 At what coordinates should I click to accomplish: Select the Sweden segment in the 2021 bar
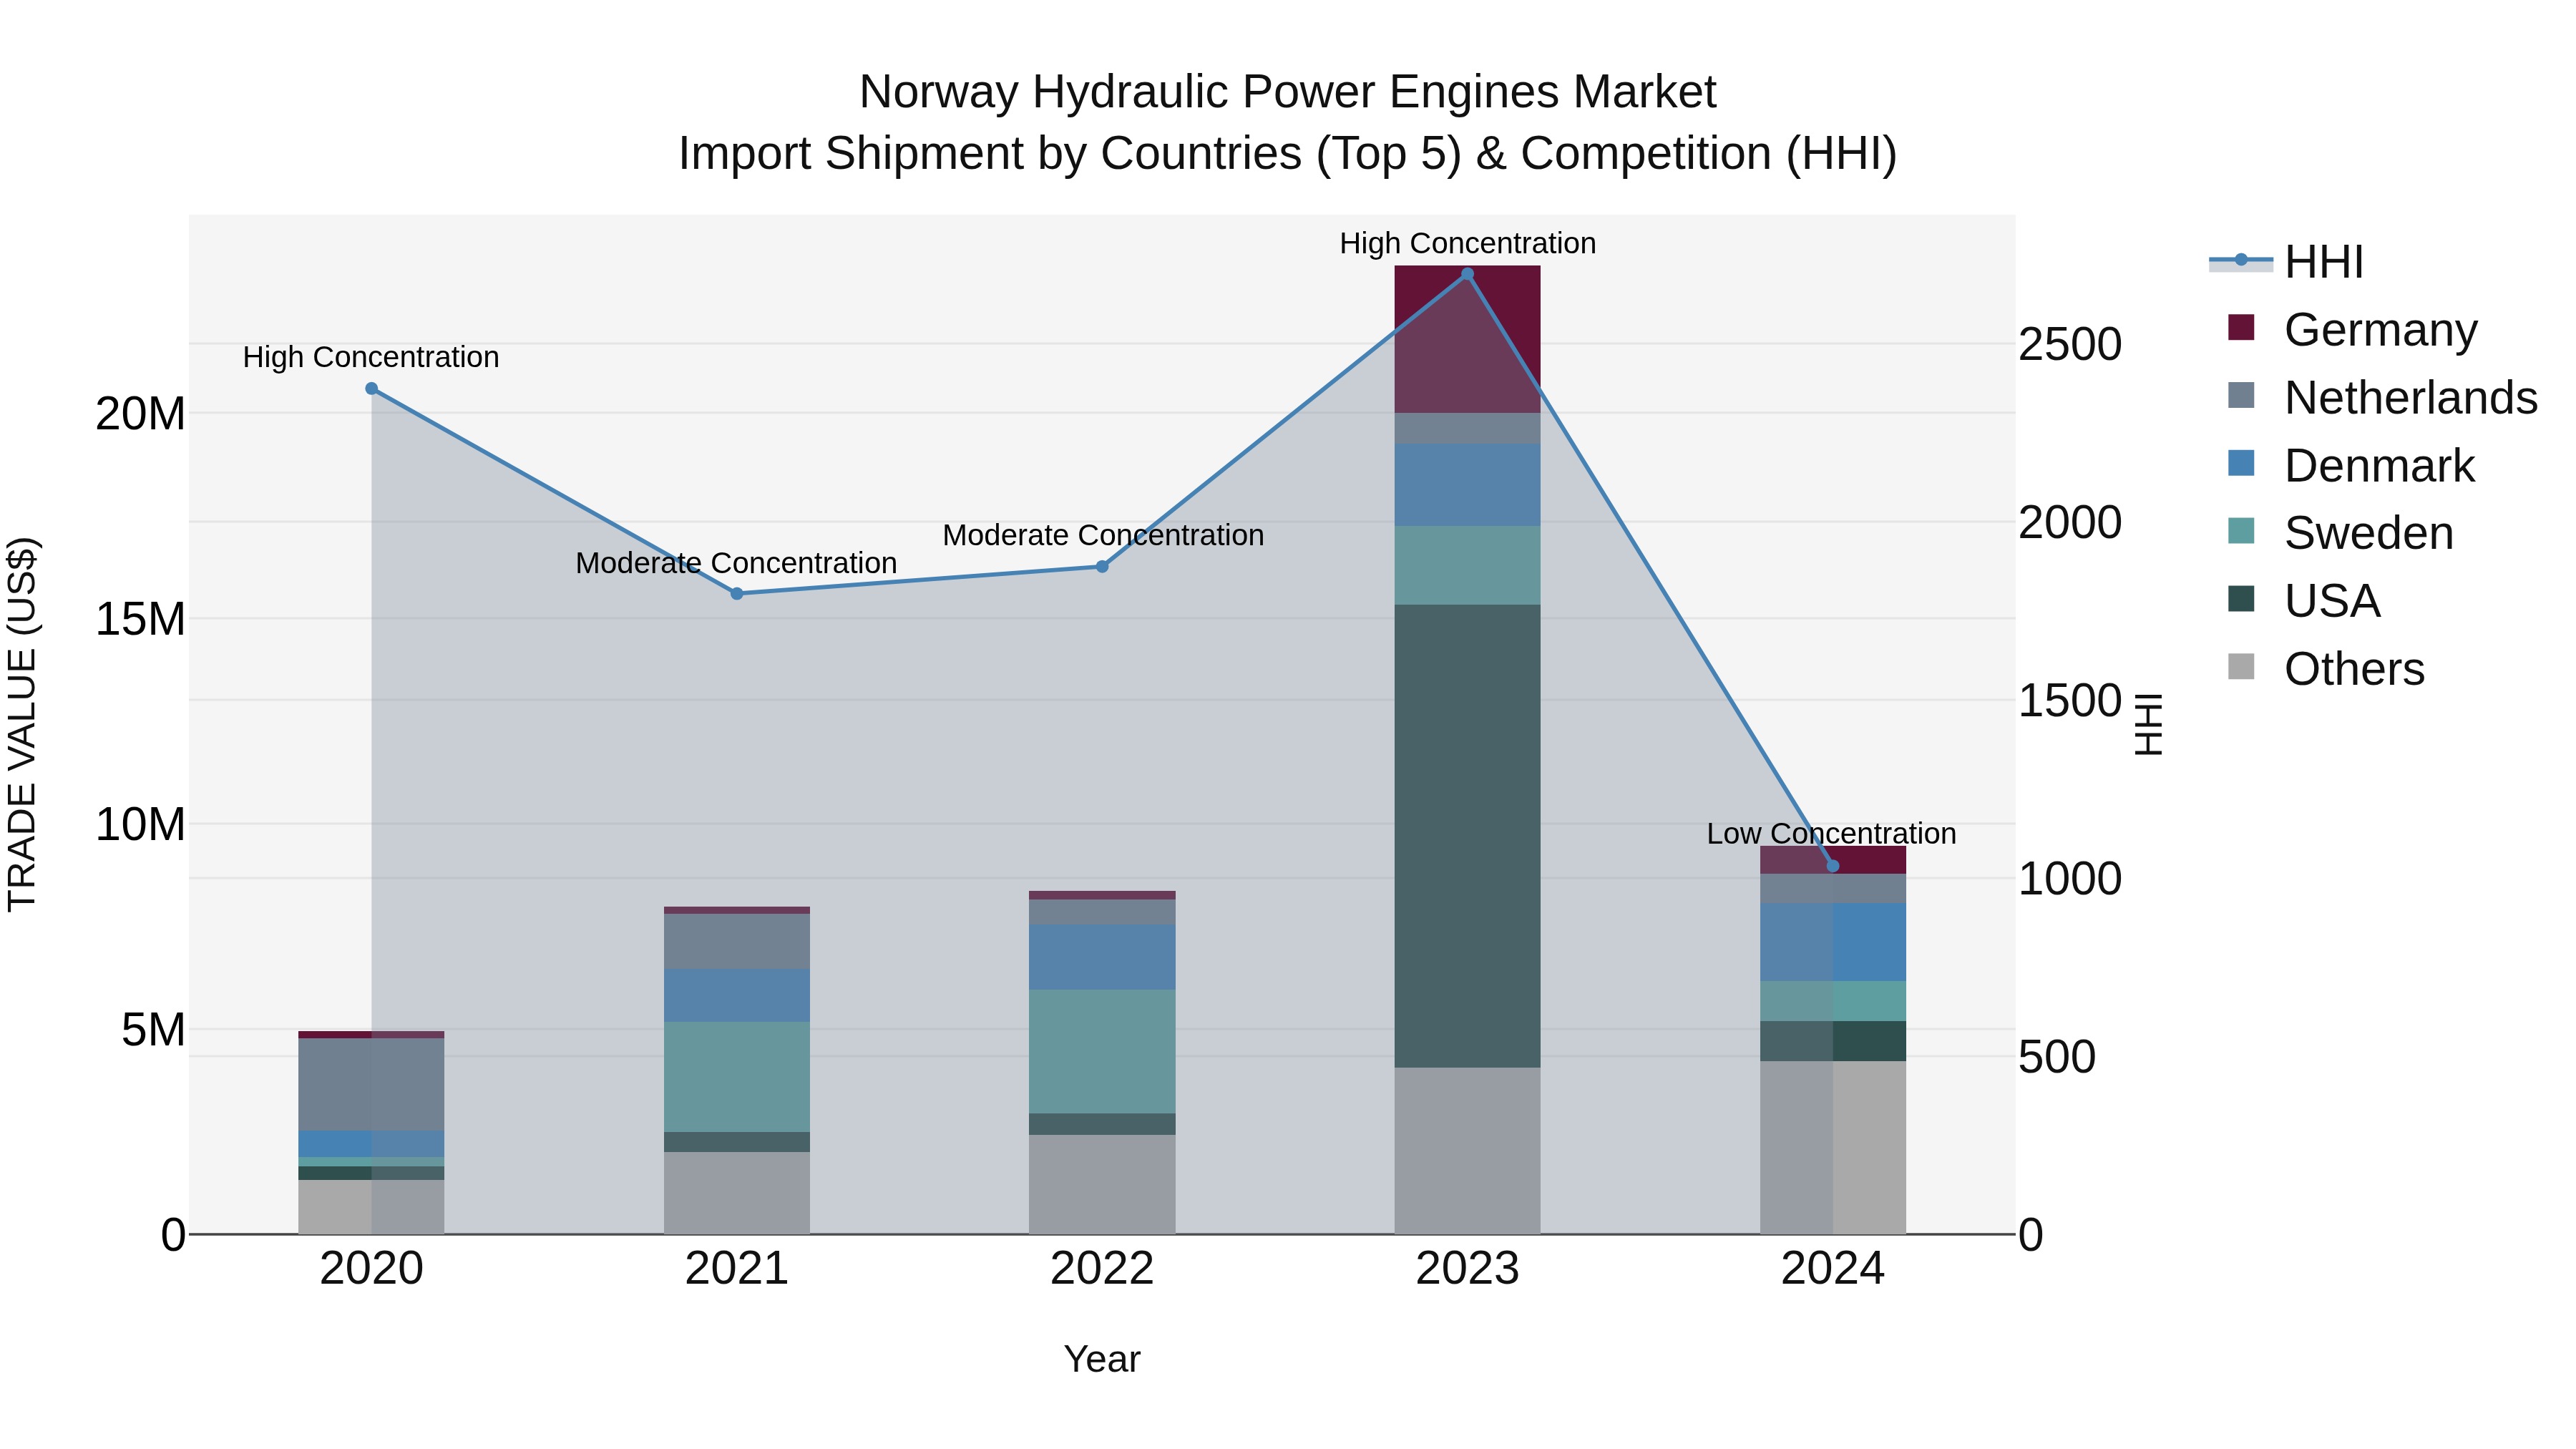pos(737,1077)
